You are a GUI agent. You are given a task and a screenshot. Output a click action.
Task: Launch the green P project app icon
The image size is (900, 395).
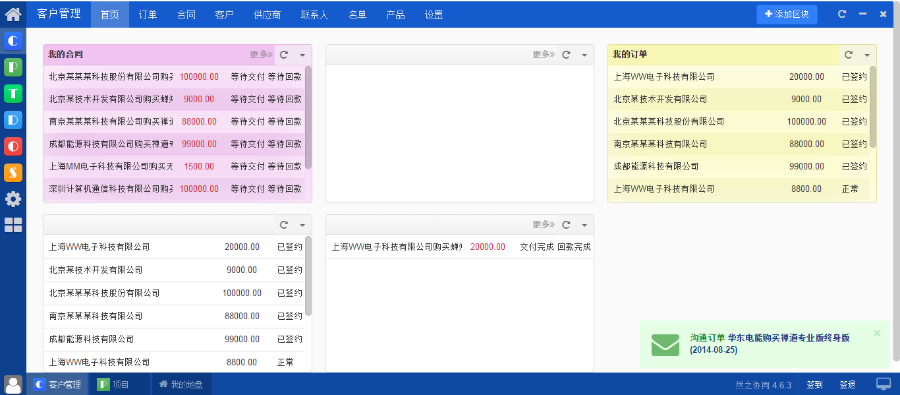[13, 67]
